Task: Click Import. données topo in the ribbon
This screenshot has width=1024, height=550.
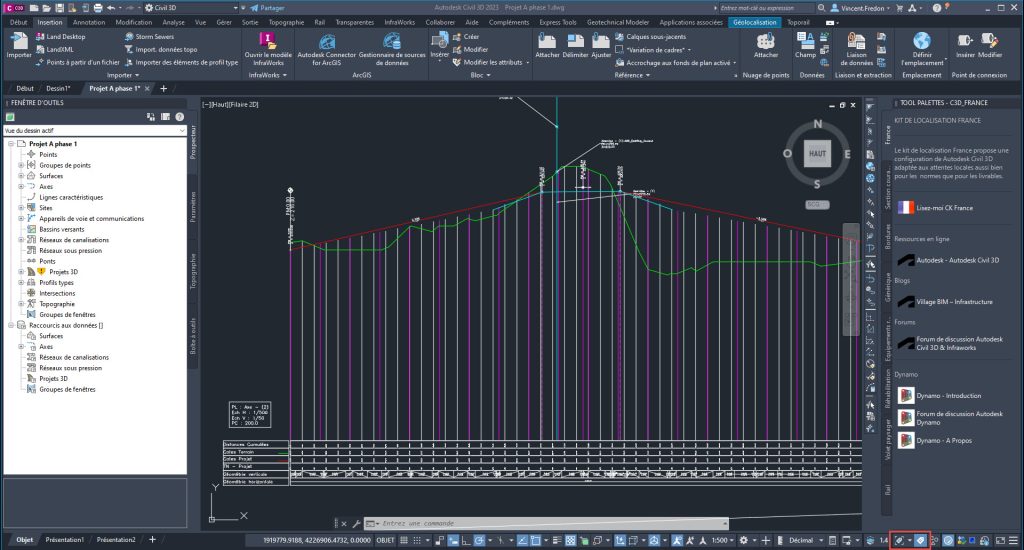Action: click(x=161, y=49)
